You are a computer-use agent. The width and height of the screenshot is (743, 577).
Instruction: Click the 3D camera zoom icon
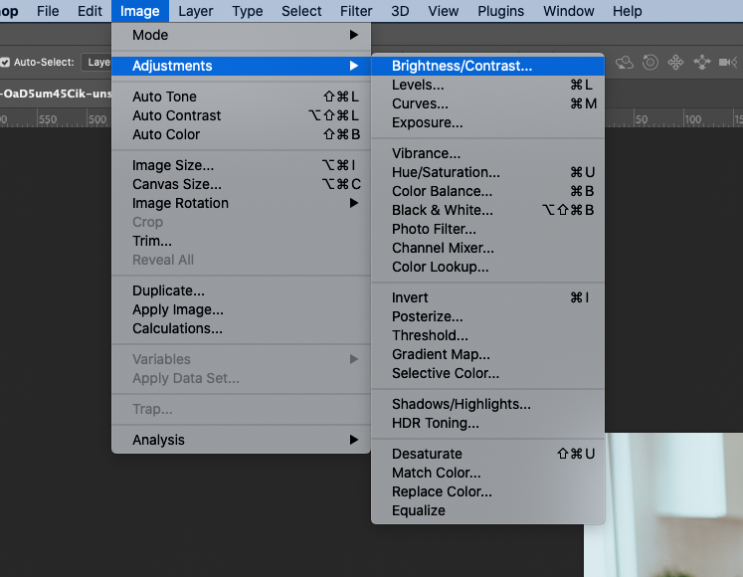coord(728,63)
